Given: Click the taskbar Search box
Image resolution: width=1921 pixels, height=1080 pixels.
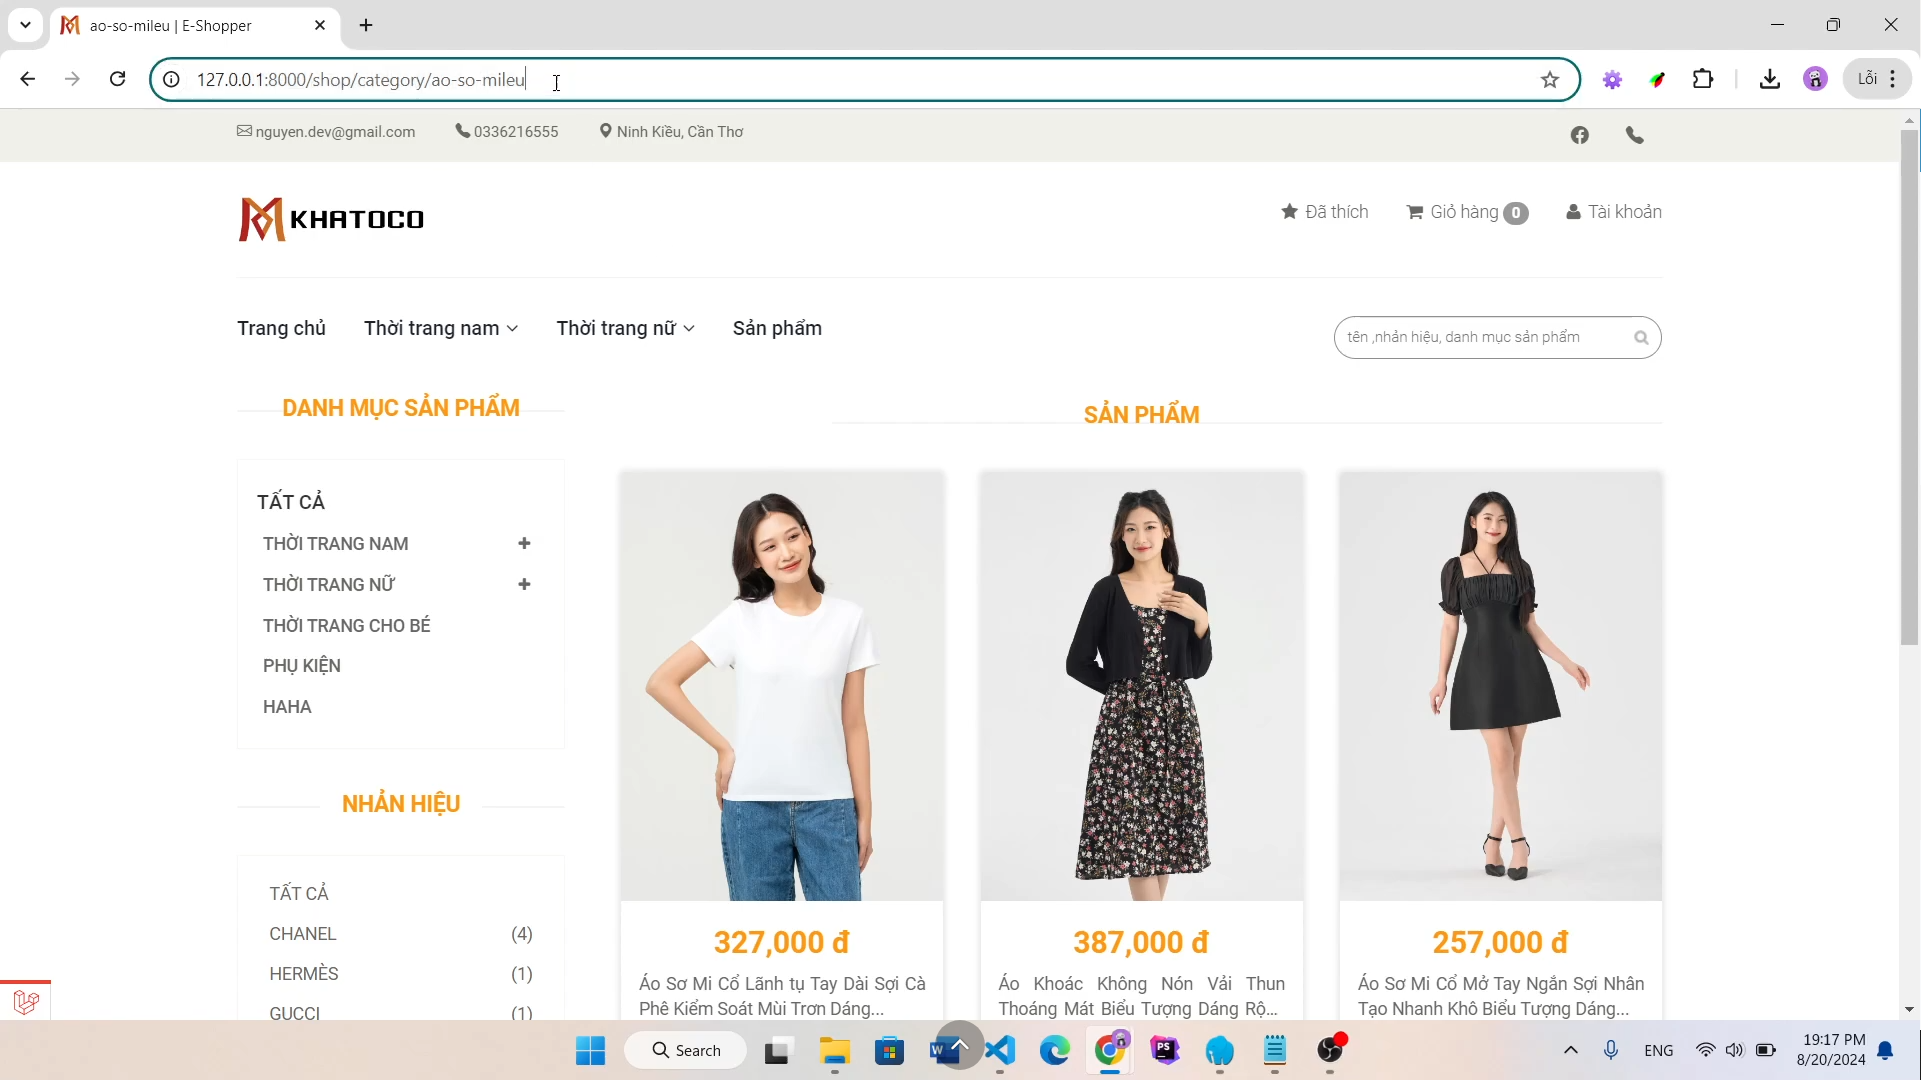Looking at the screenshot, I should [x=686, y=1051].
